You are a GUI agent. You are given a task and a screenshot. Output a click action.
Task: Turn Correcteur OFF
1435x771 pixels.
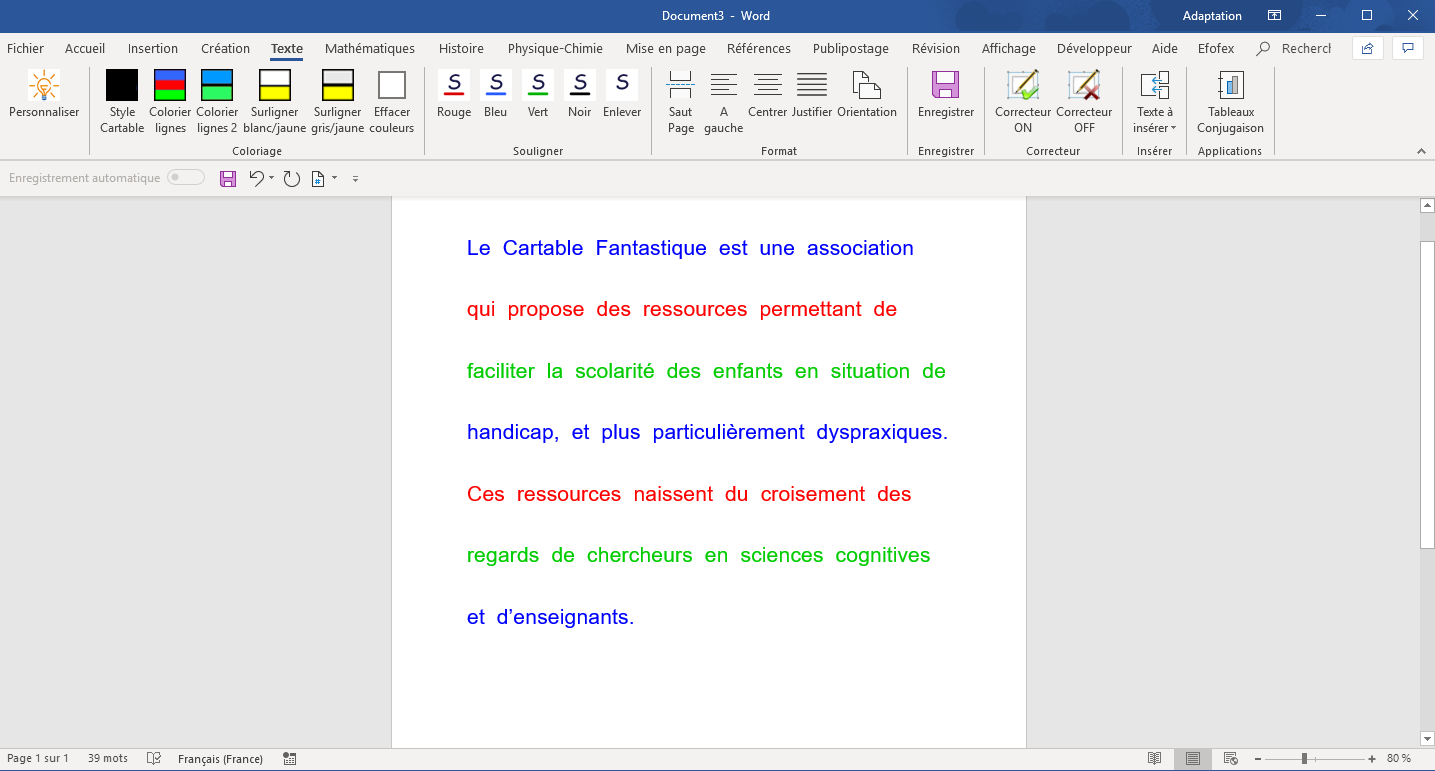pos(1084,85)
